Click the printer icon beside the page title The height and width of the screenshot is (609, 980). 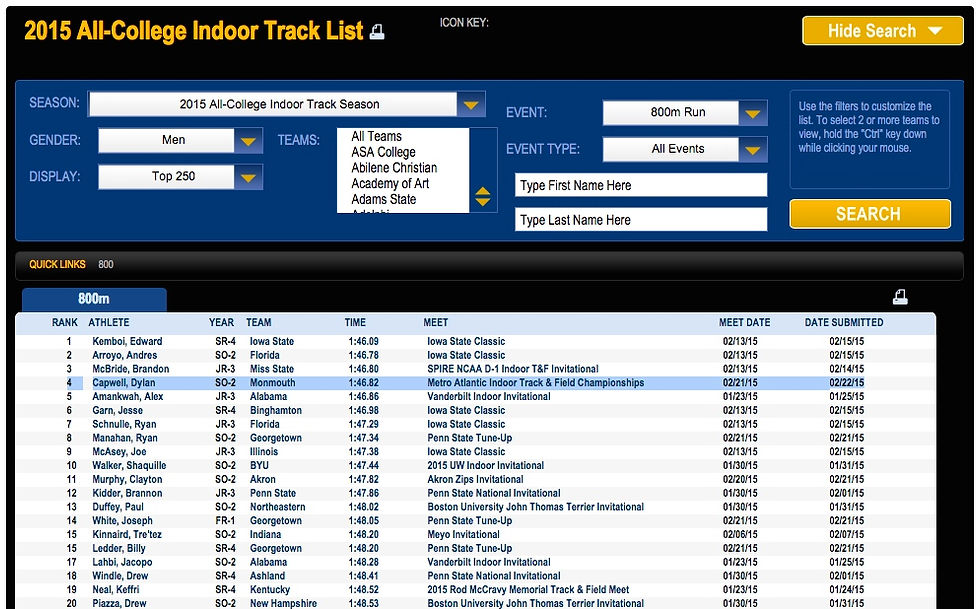click(377, 31)
